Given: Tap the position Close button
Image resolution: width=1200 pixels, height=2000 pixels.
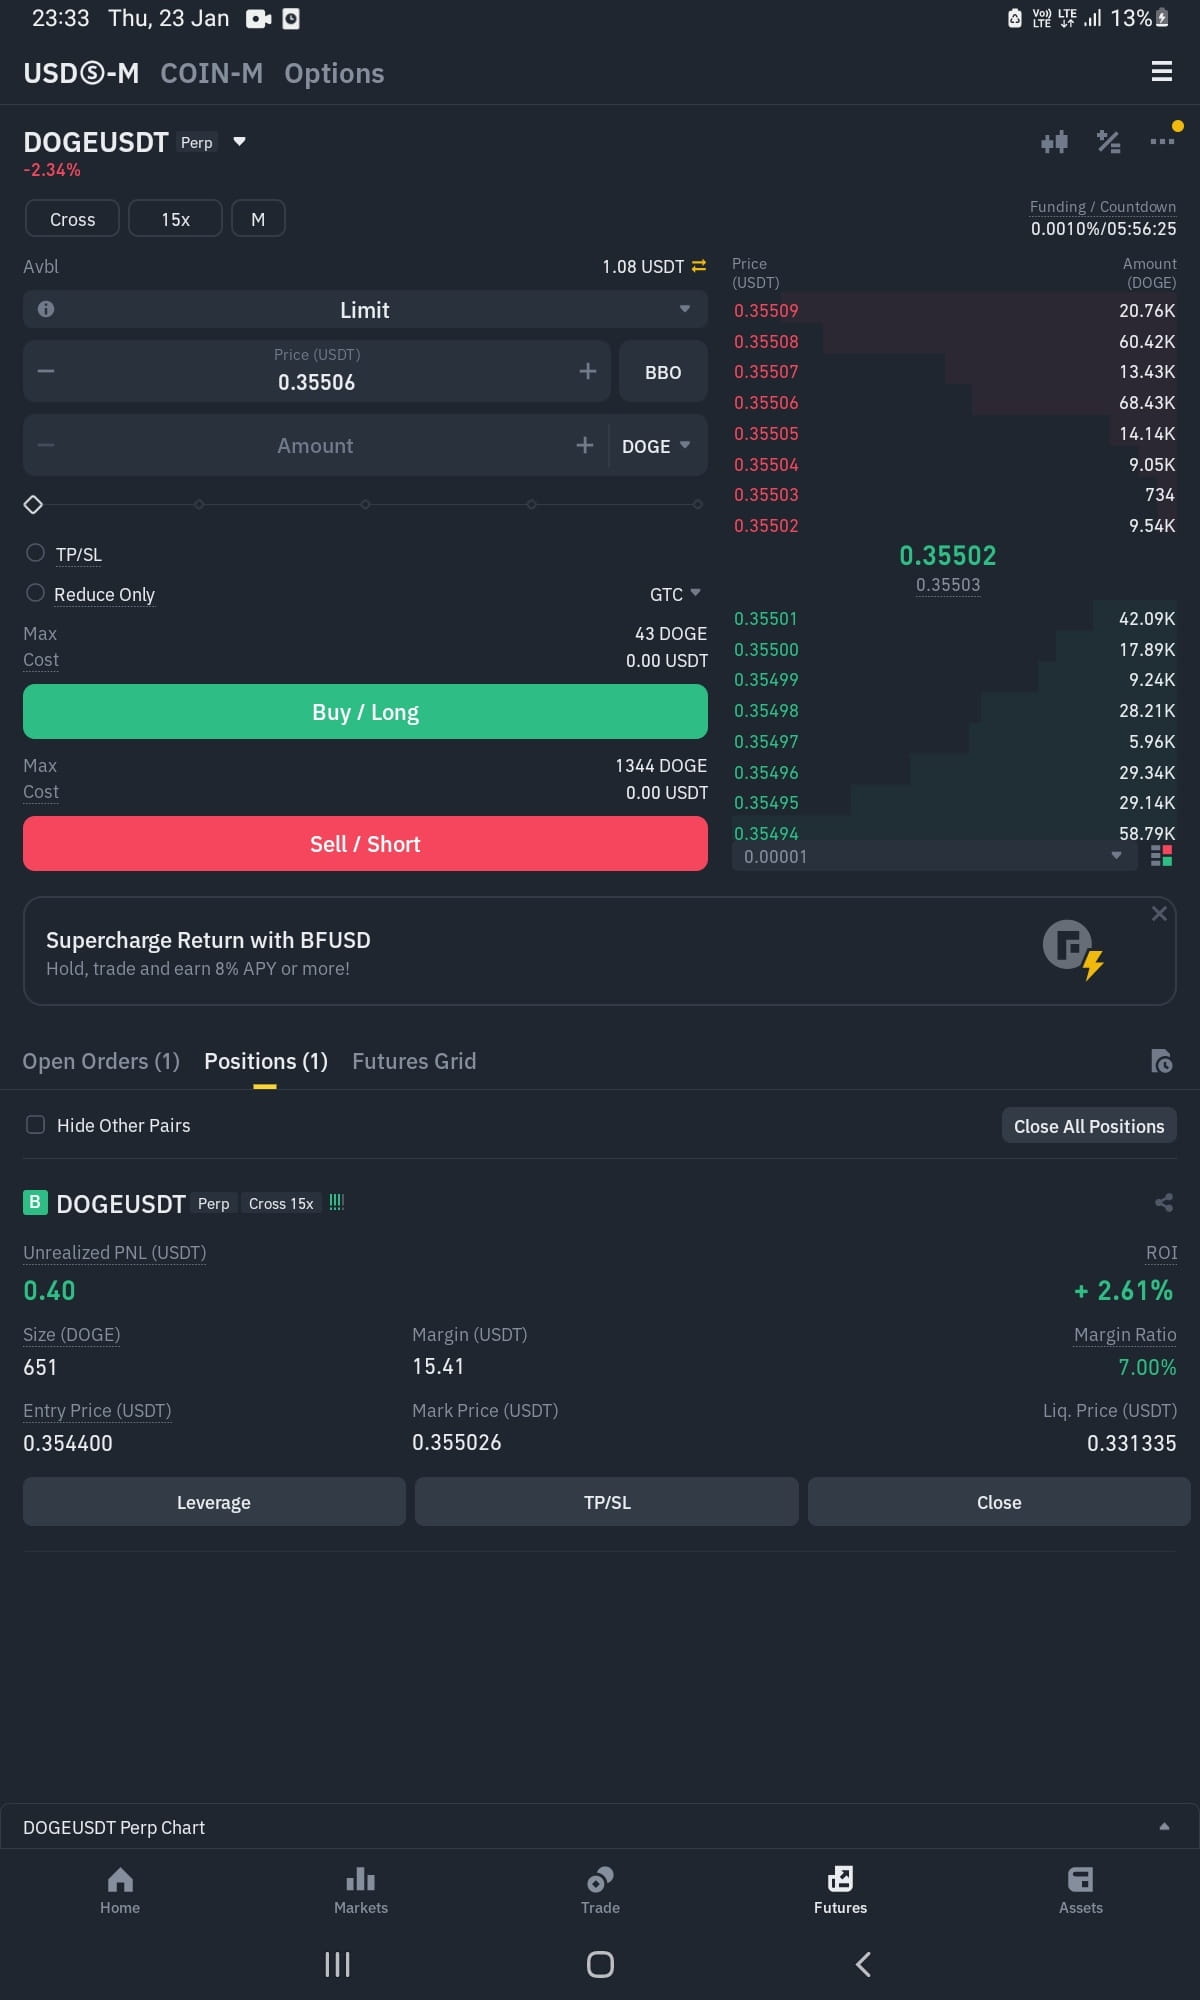Looking at the screenshot, I should [999, 1502].
